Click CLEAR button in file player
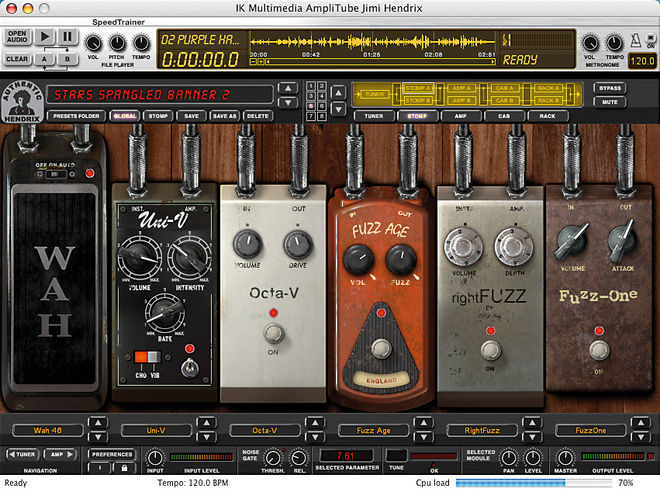Screen dimensions: 660x492 [17, 59]
